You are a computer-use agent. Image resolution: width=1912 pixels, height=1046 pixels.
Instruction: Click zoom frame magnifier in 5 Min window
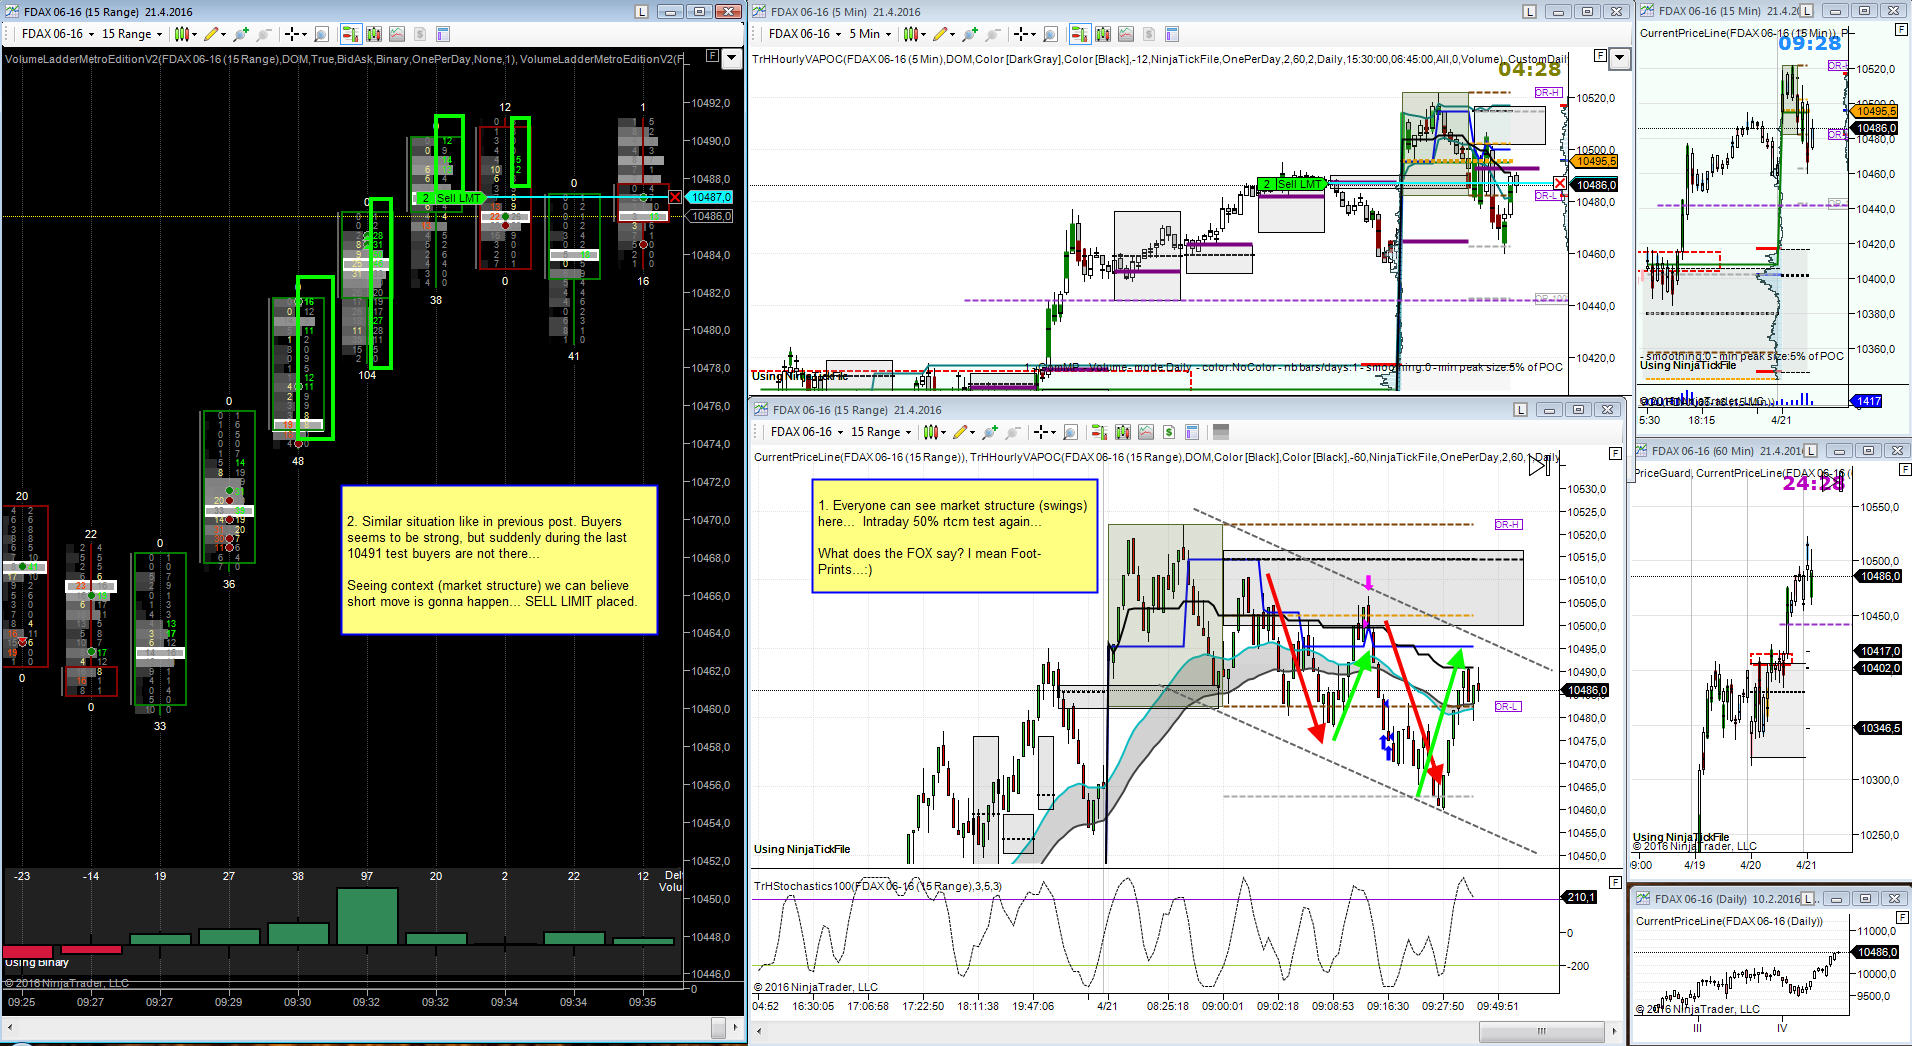click(1050, 34)
